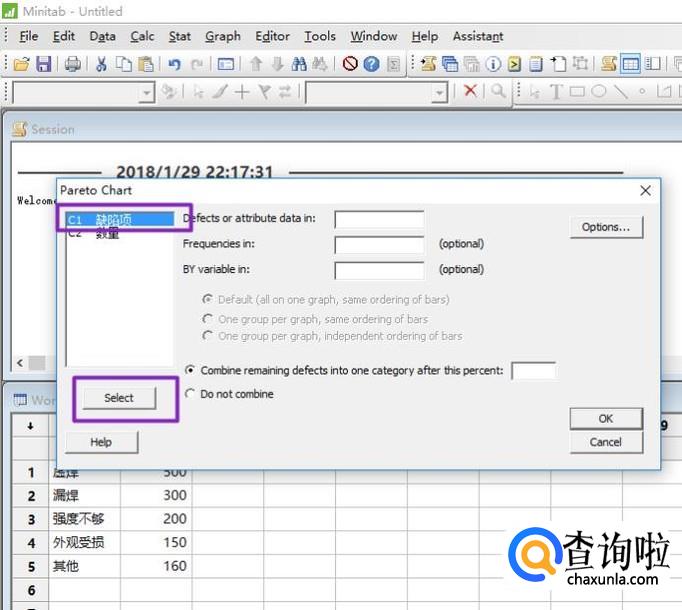Select column C1 in the variable list
Screen dimensions: 682x610
[x=120, y=219]
